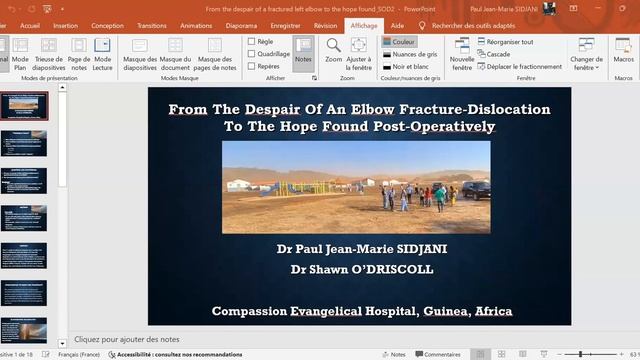Image resolution: width=640 pixels, height=360 pixels.
Task: Select the playground photo on slide
Action: (x=356, y=187)
